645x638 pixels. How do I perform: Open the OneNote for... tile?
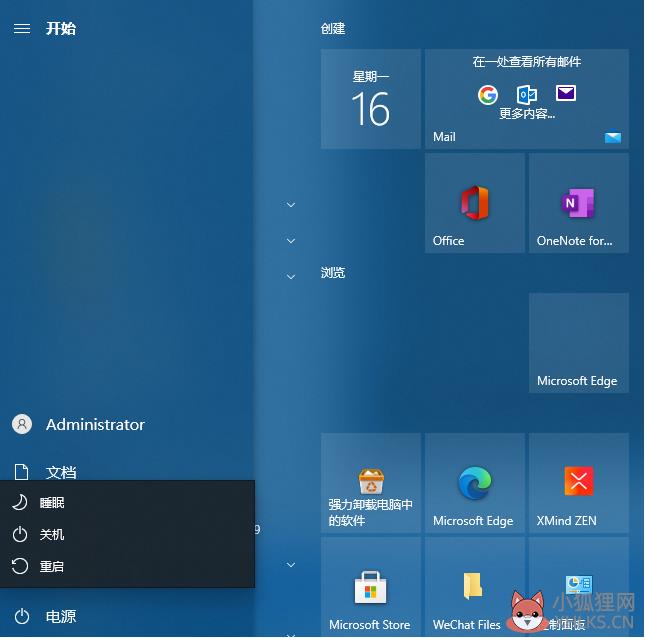[x=579, y=203]
